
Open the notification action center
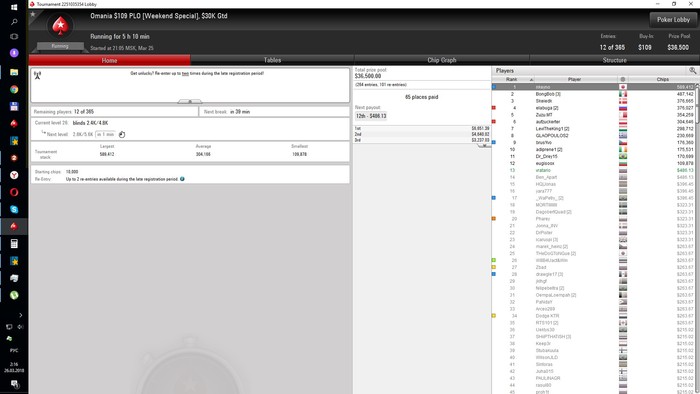(14, 384)
